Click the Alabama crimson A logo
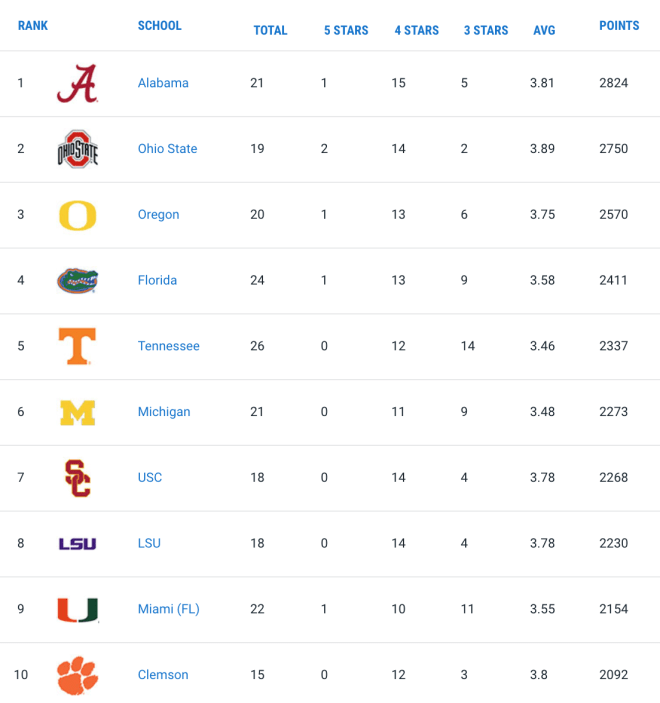660x703 pixels. click(77, 83)
